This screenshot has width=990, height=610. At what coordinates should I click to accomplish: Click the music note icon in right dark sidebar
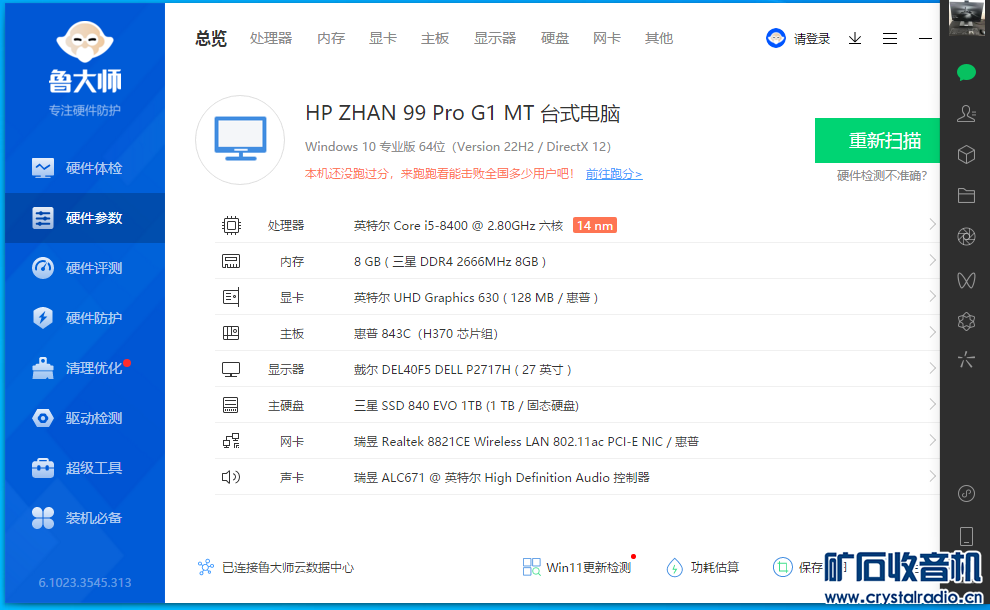pyautogui.click(x=966, y=493)
